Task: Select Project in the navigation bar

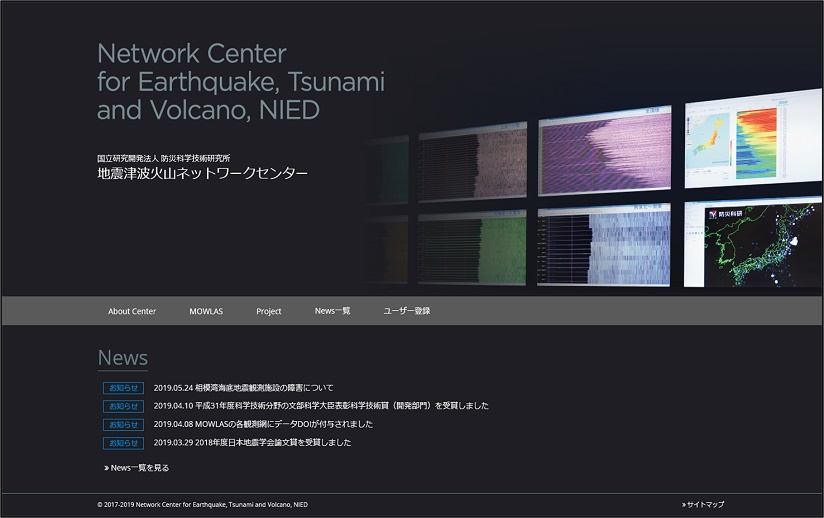Action: click(x=269, y=311)
